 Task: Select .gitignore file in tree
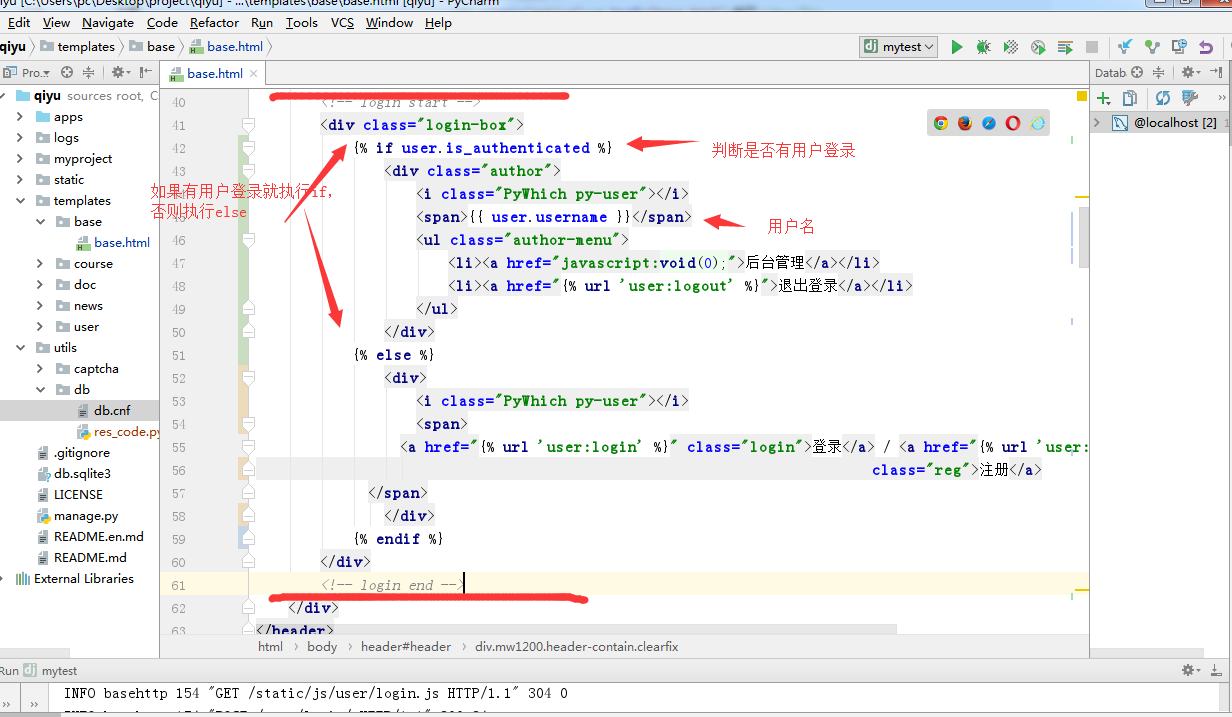pyautogui.click(x=80, y=453)
